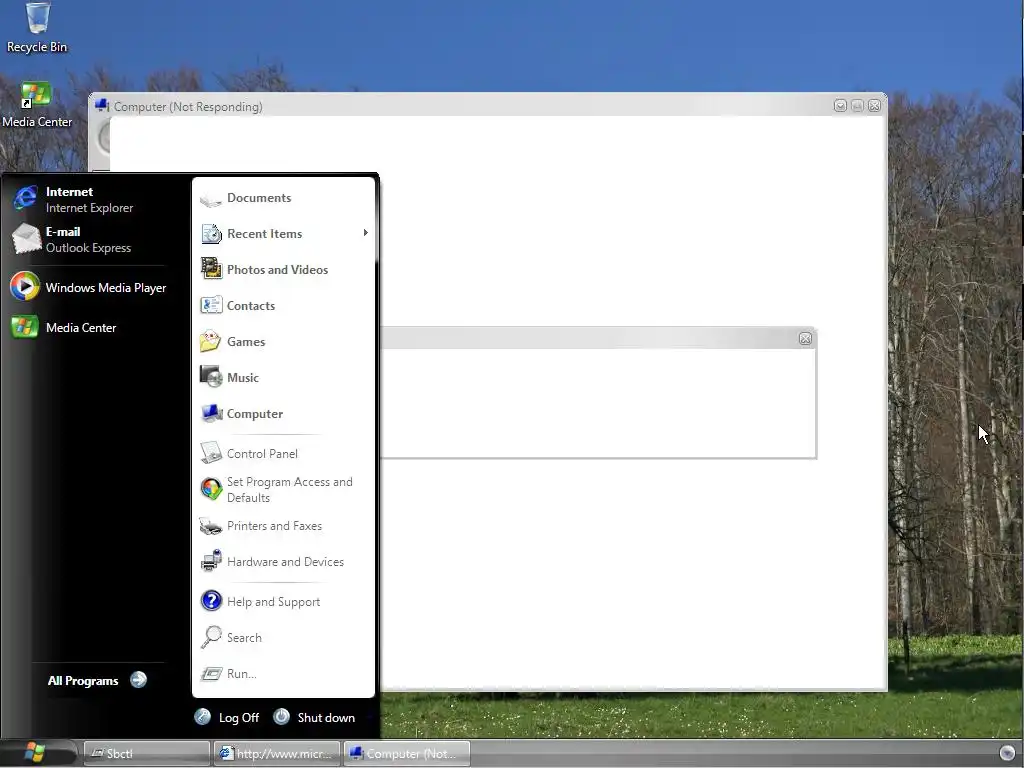The height and width of the screenshot is (768, 1024).
Task: Click the Windows Start button
Action: [36, 753]
